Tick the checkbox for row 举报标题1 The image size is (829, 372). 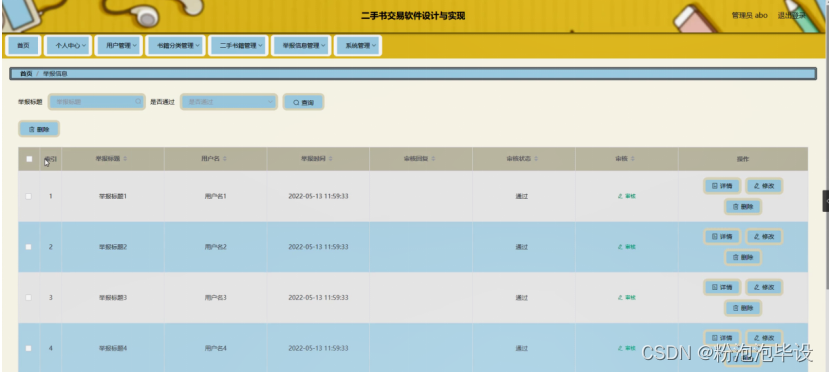pos(29,196)
